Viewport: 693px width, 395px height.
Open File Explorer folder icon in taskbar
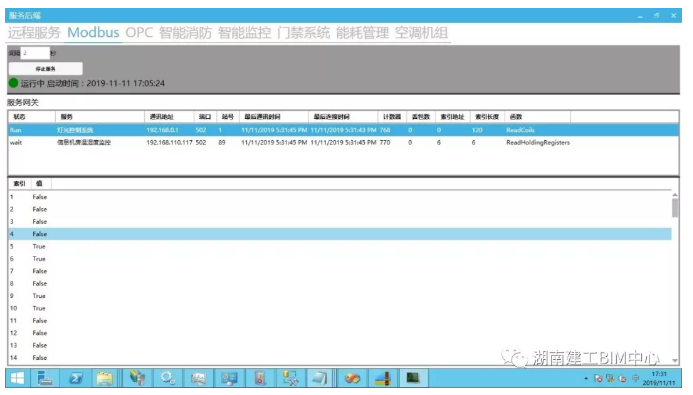click(x=105, y=378)
